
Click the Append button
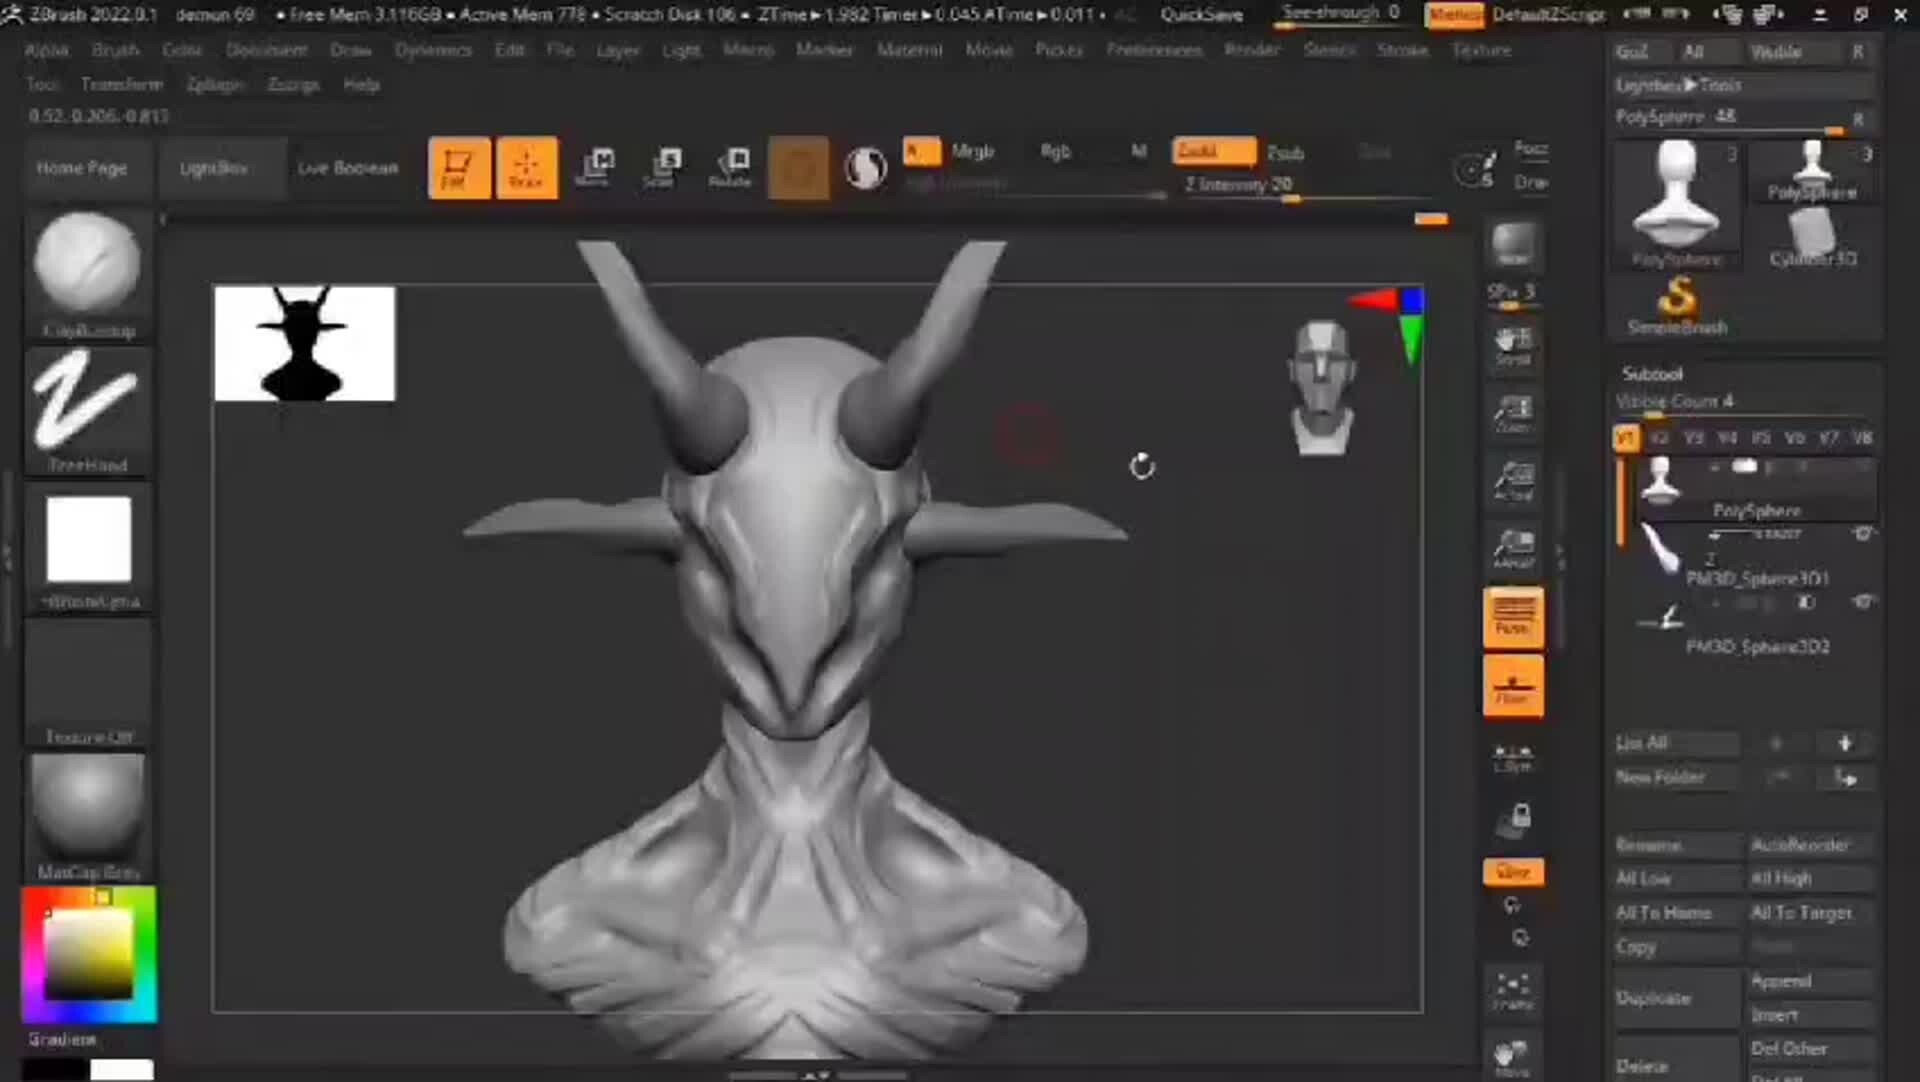(x=1782, y=980)
